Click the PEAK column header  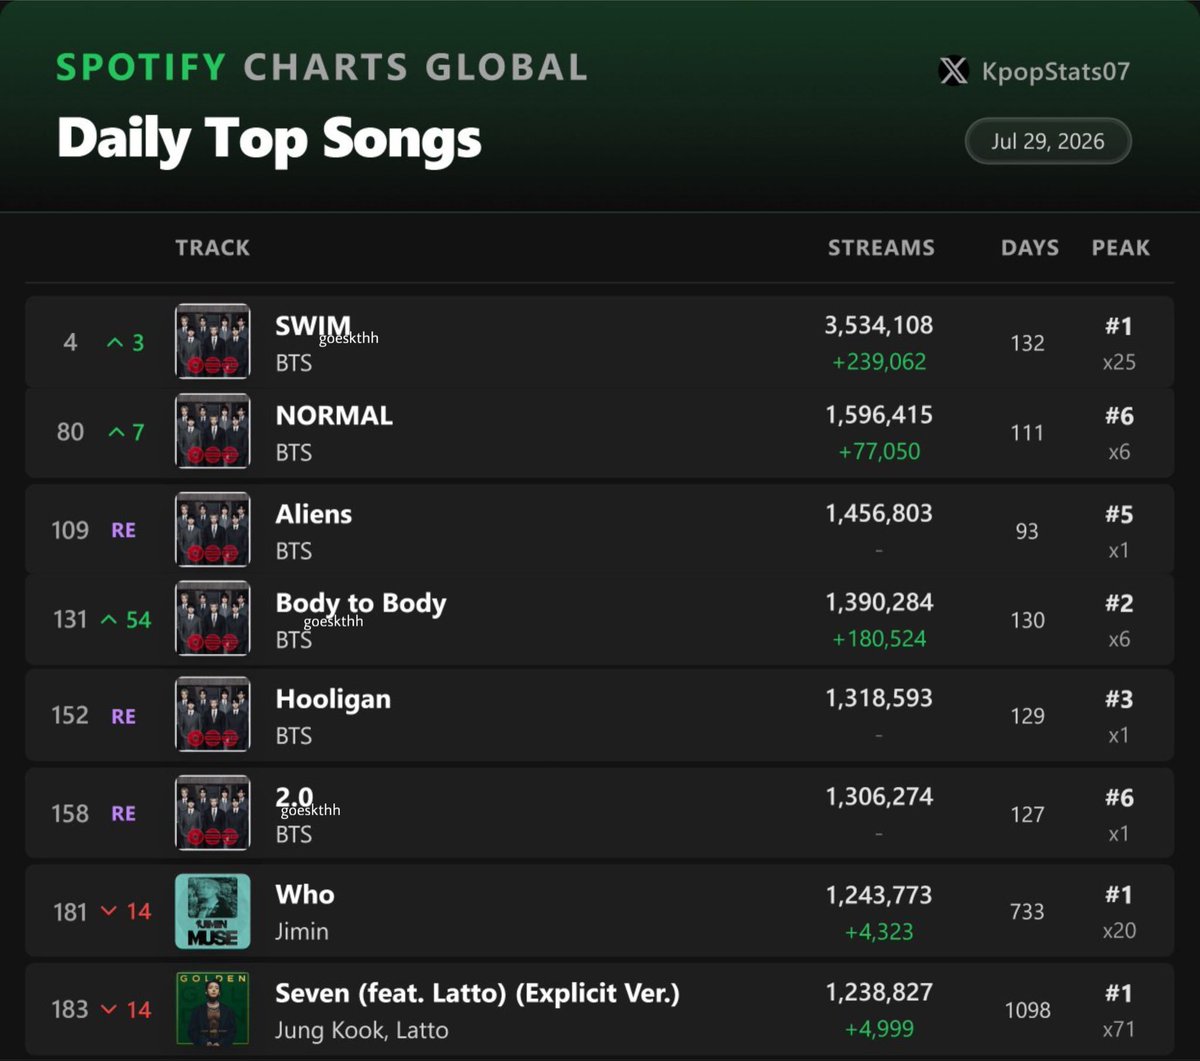(x=1120, y=248)
